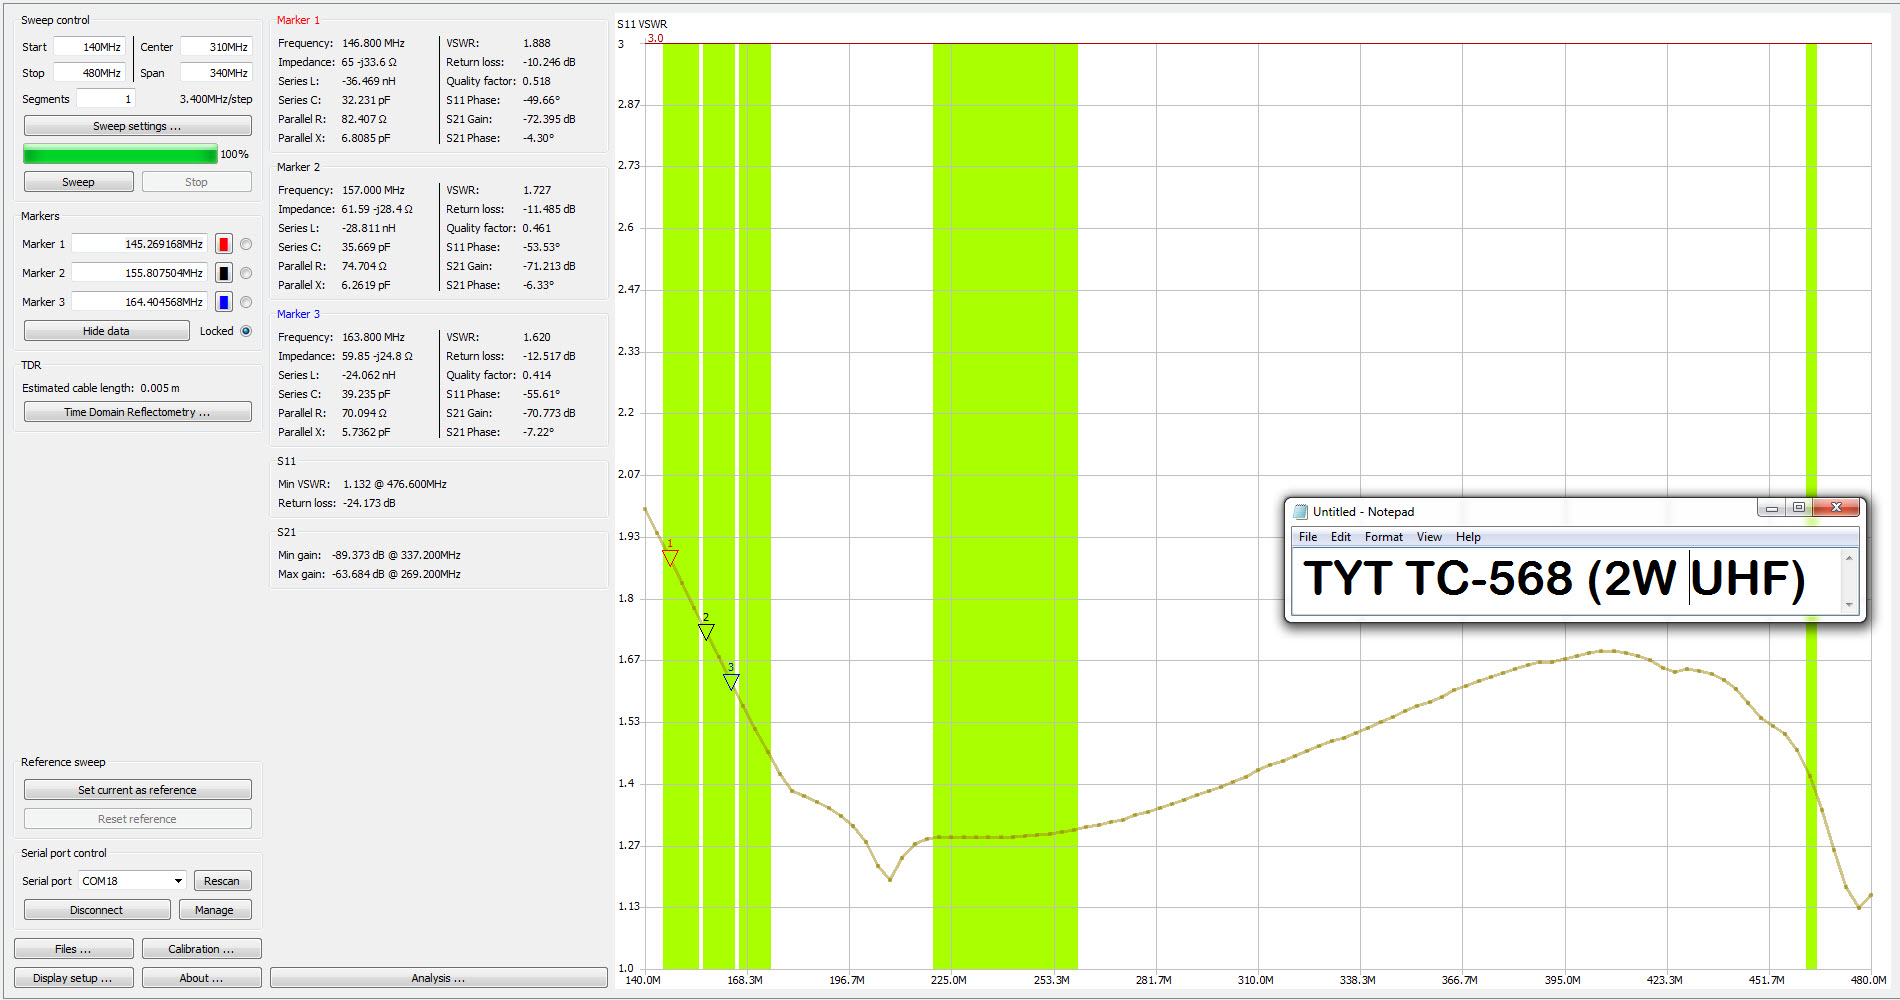Click the Marker 2 frequency field
The height and width of the screenshot is (1000, 1900).
coord(139,273)
